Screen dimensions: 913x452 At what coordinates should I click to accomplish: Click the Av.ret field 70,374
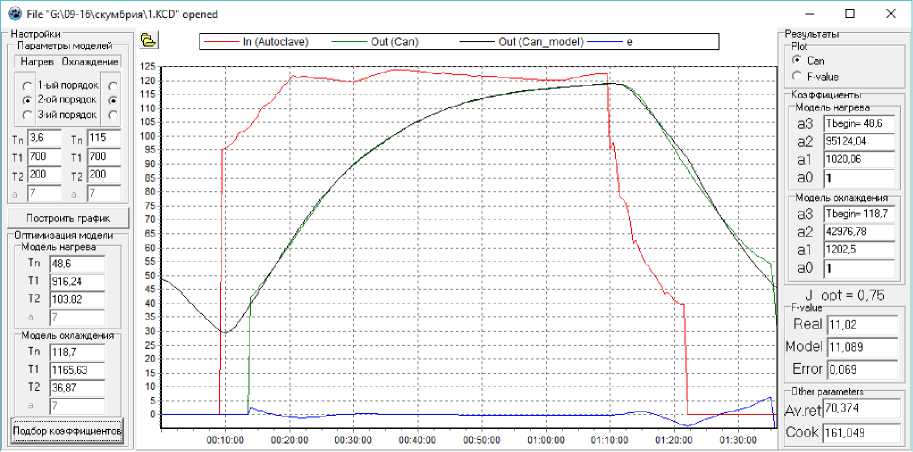click(861, 410)
